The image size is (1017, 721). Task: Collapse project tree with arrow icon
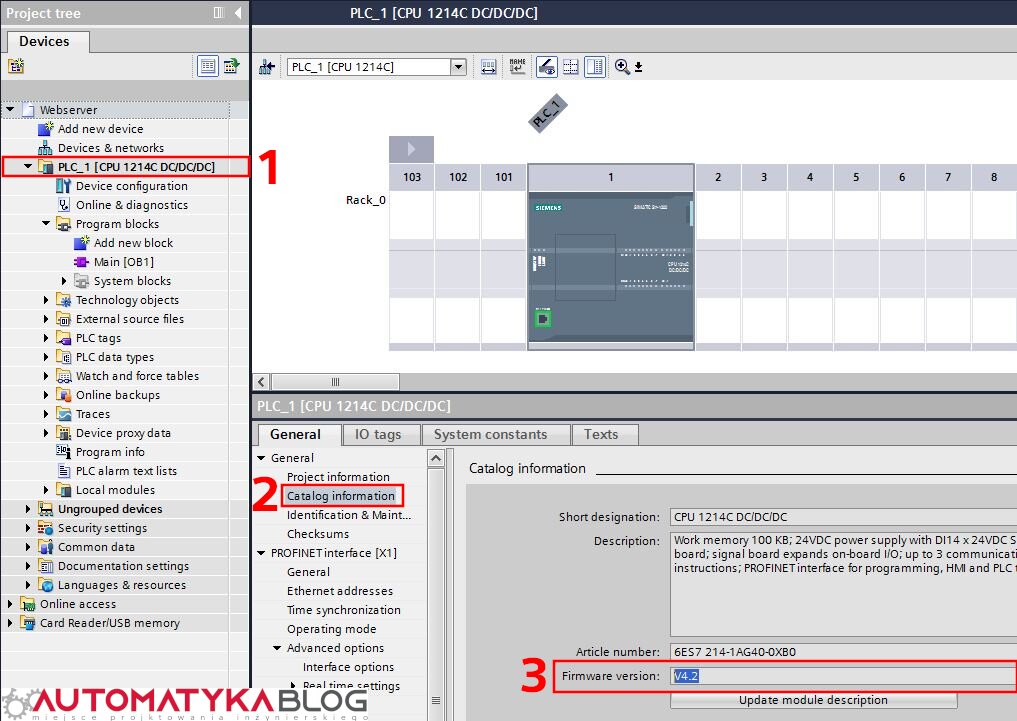(x=238, y=12)
